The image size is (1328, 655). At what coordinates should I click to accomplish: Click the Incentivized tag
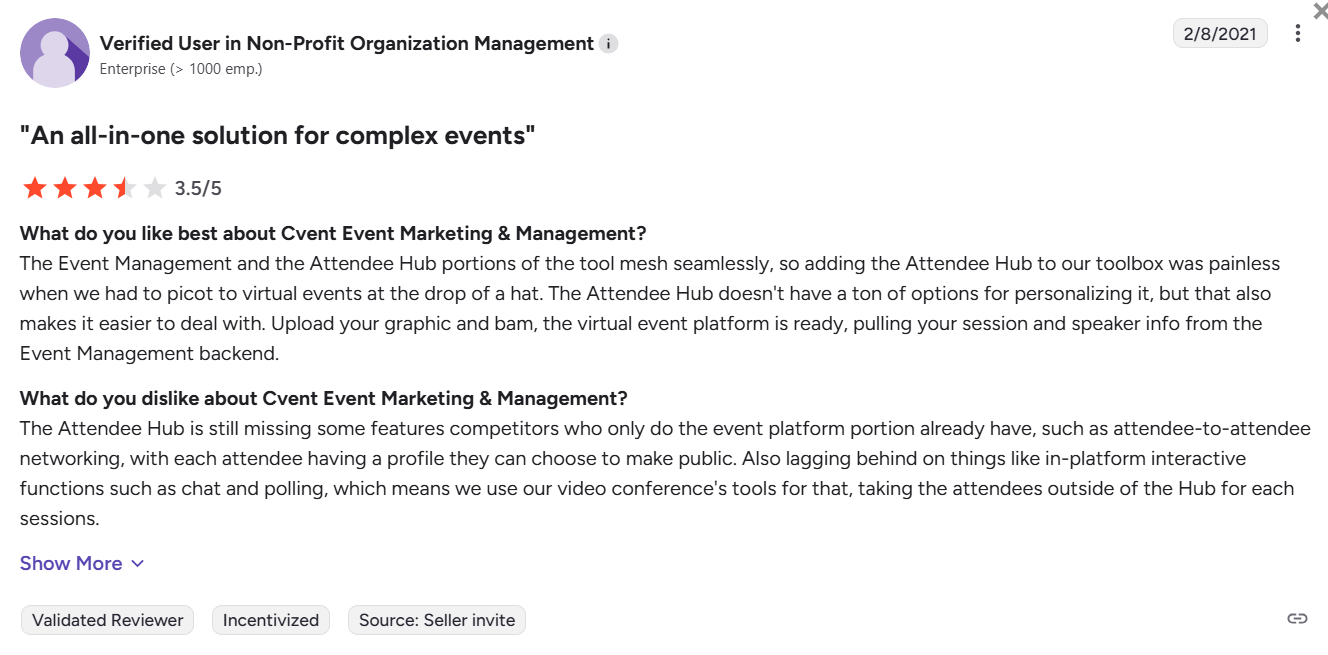coord(271,620)
